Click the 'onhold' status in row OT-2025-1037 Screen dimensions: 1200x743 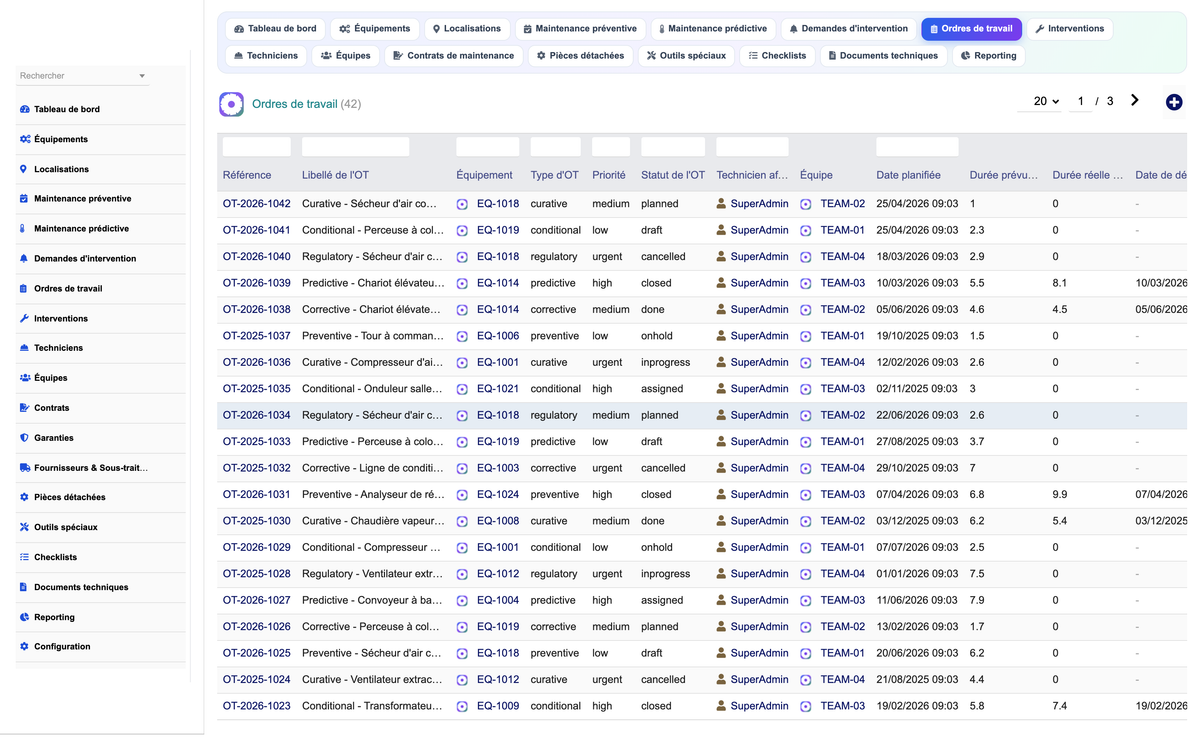click(657, 336)
